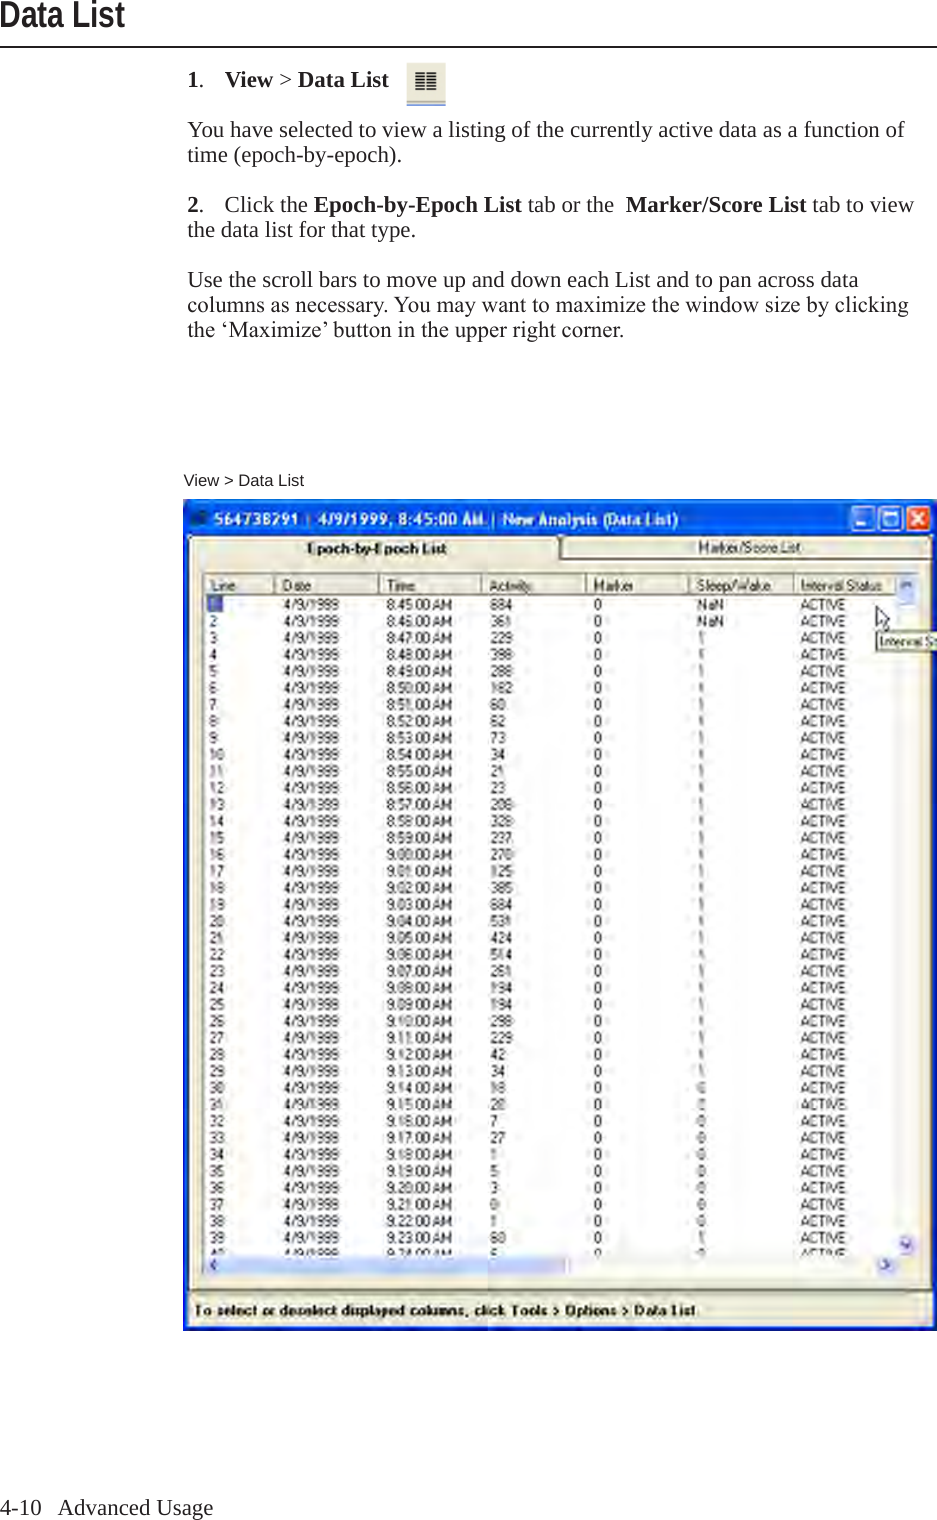The width and height of the screenshot is (937, 1520).
Task: Click the Activity column header
Action: click(x=510, y=585)
